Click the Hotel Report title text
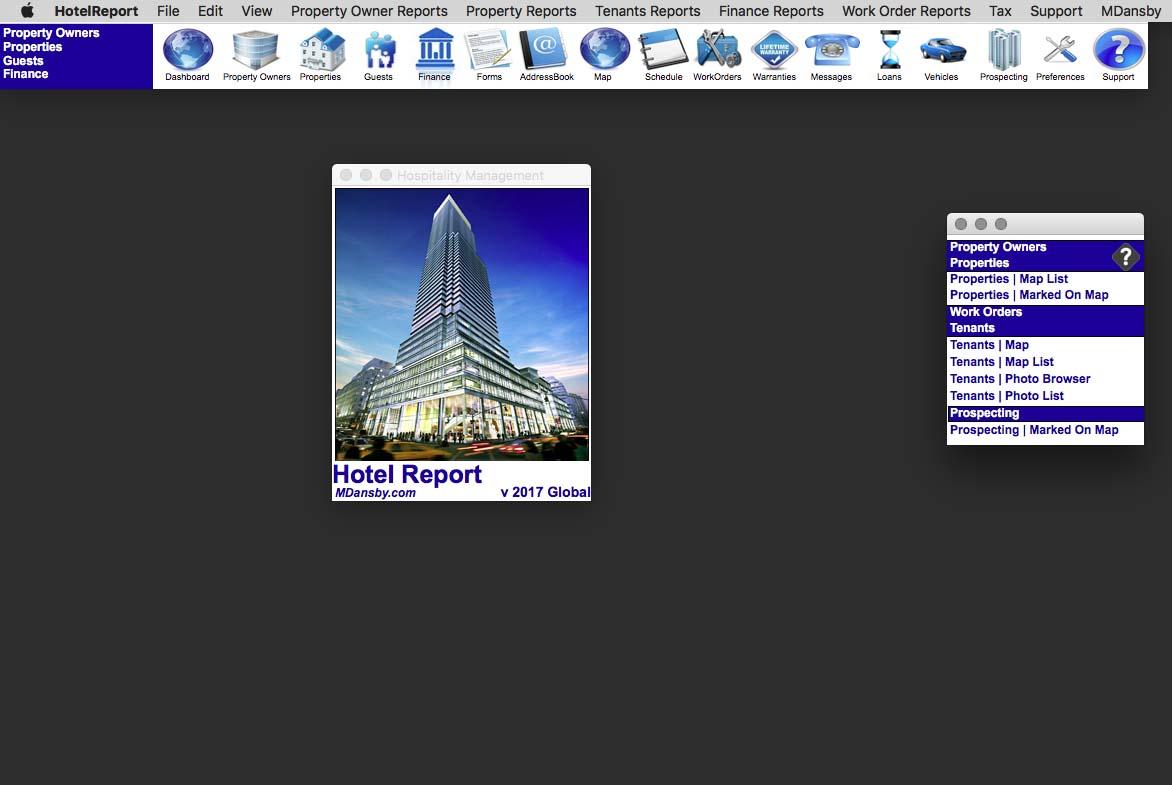The image size is (1172, 785). pyautogui.click(x=407, y=474)
